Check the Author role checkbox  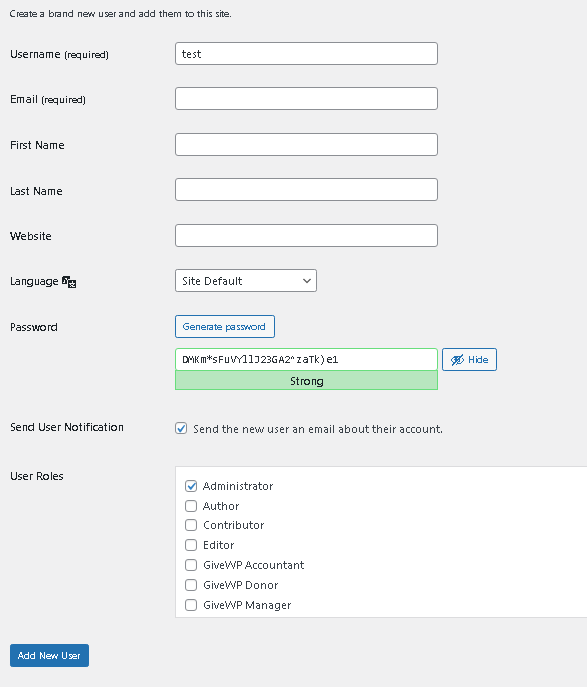click(x=191, y=506)
